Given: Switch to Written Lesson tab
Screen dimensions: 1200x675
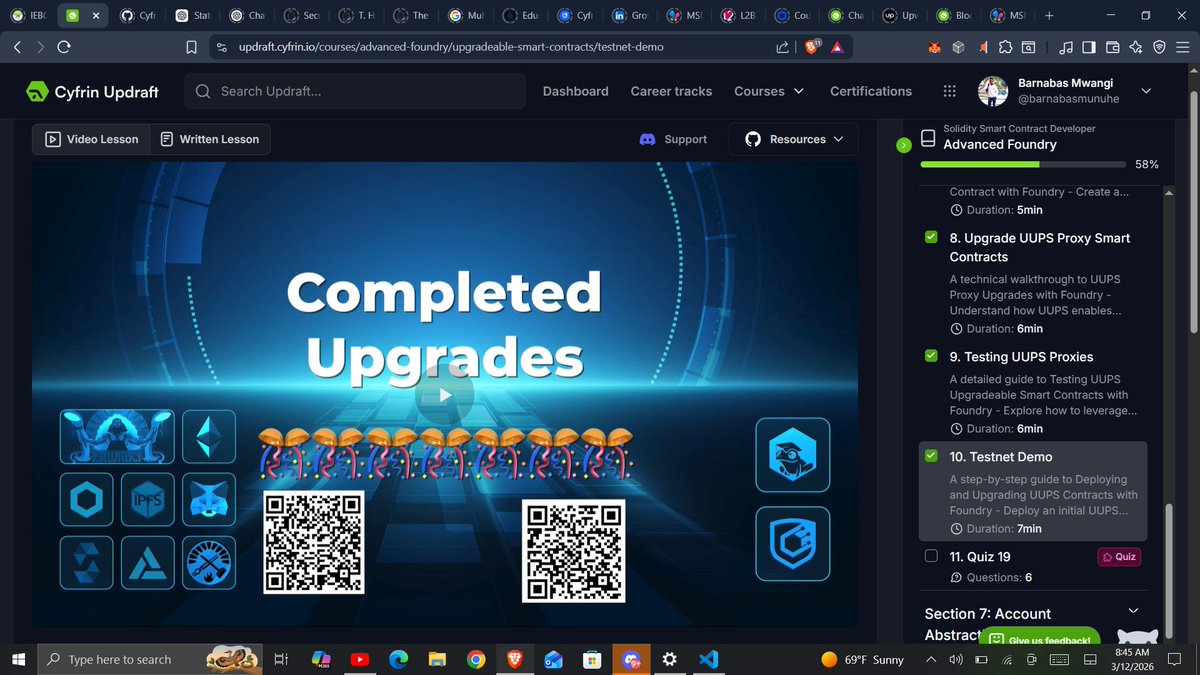Looking at the screenshot, I should point(210,139).
